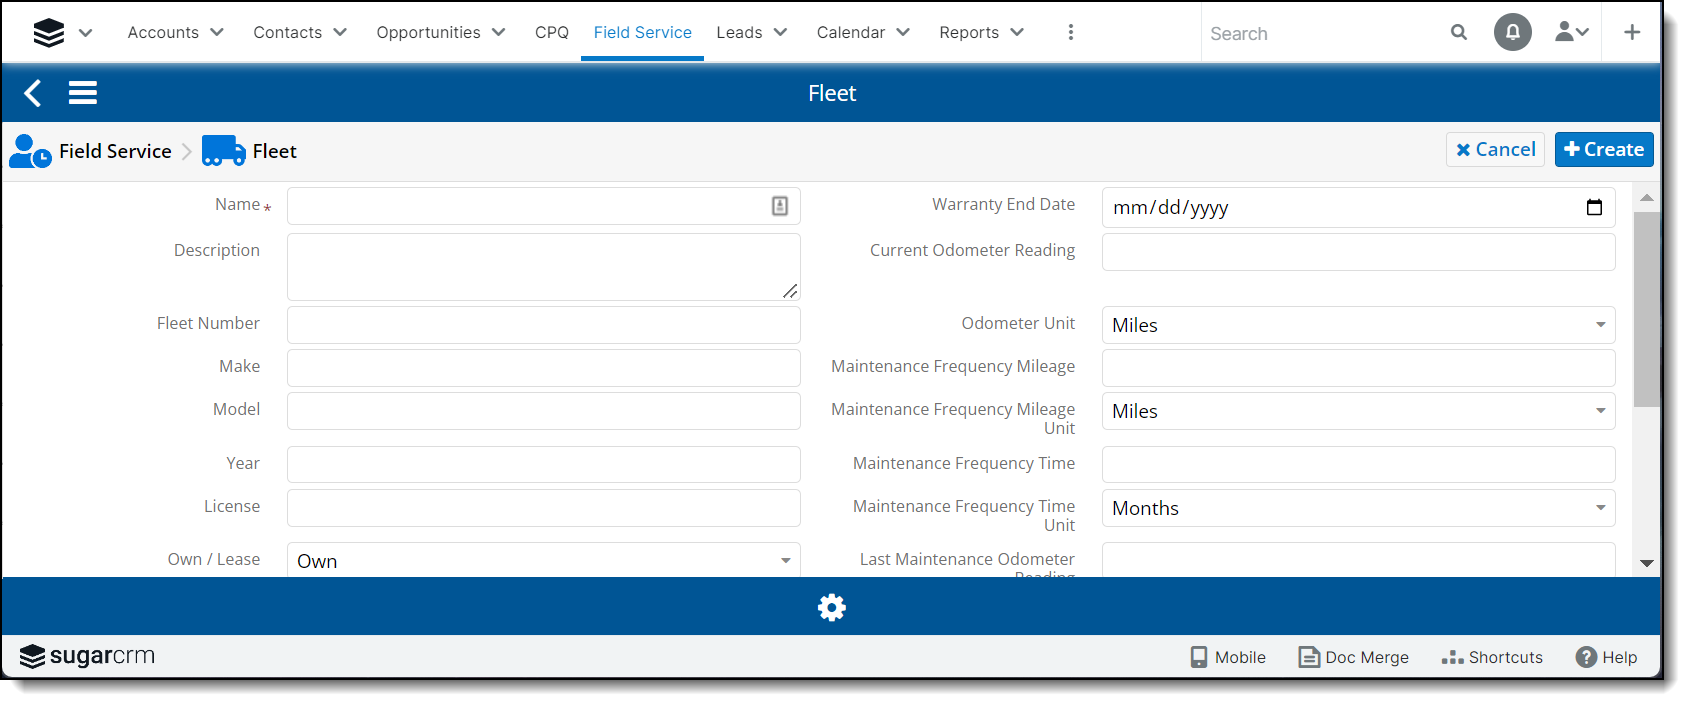
Task: Click the quick create plus icon
Action: point(1632,32)
